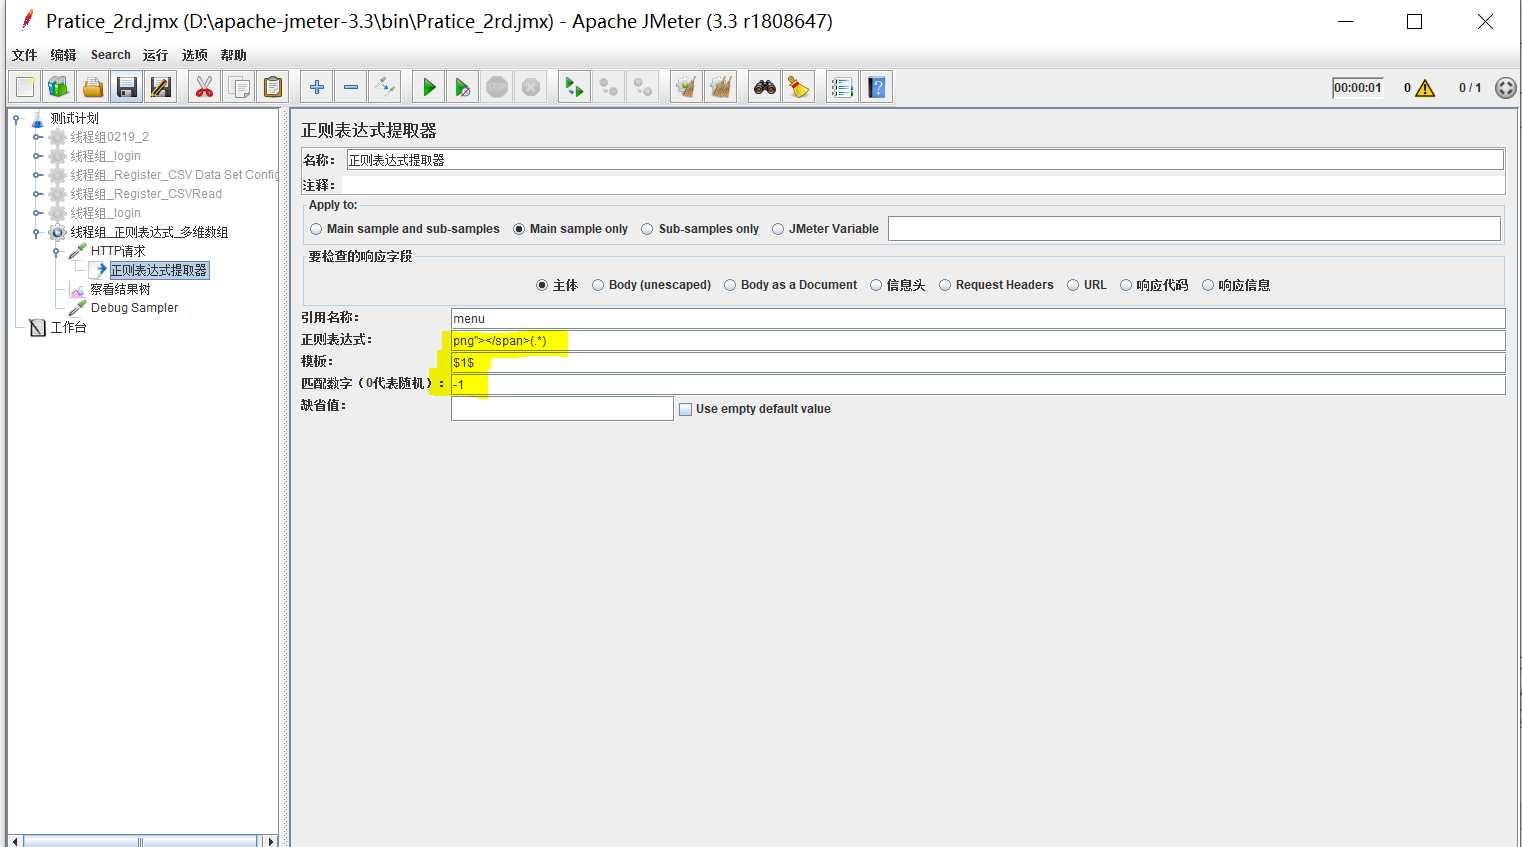Select 信息头 radio button
This screenshot has width=1522, height=847.
876,285
